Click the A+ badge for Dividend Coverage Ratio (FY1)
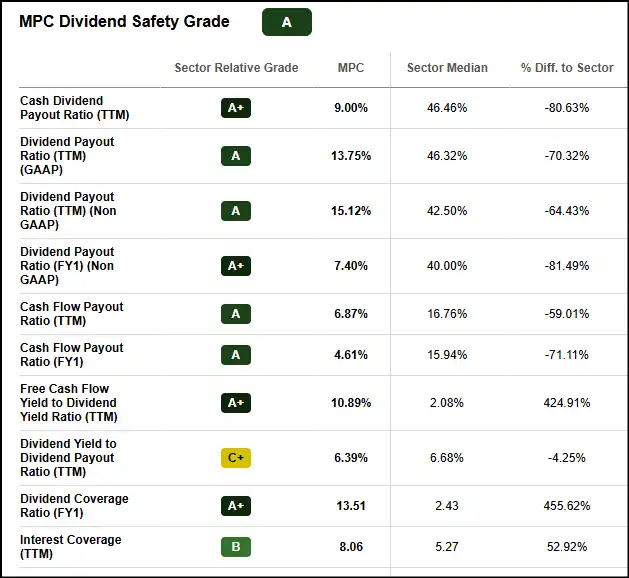Screen dimensions: 629x578 236,506
